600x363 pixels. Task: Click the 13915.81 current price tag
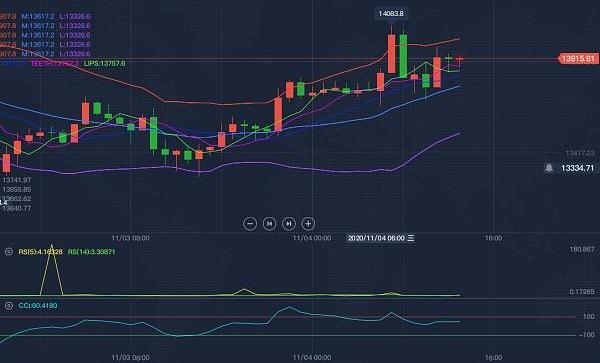578,59
